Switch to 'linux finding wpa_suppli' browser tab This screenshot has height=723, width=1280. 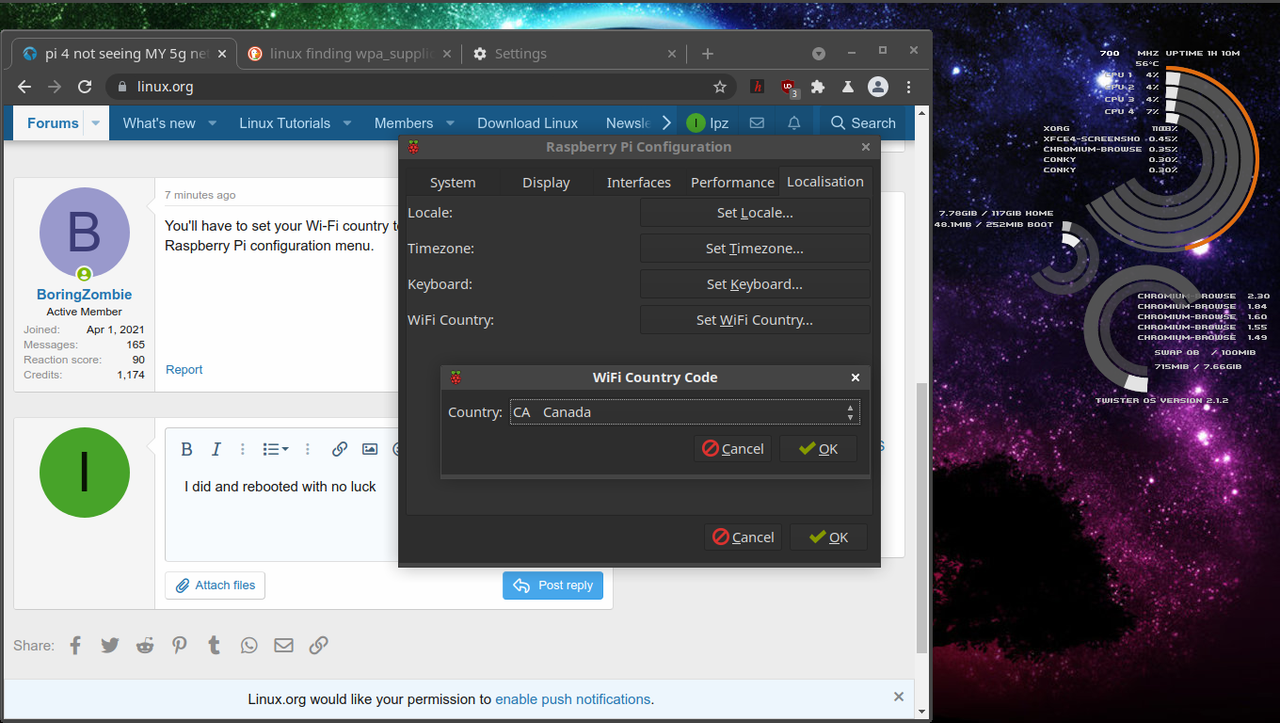coord(349,54)
